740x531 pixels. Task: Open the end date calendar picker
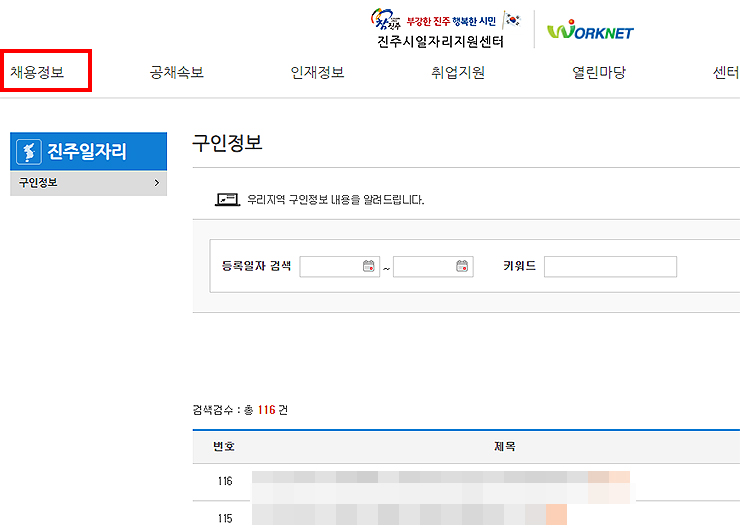click(x=462, y=266)
